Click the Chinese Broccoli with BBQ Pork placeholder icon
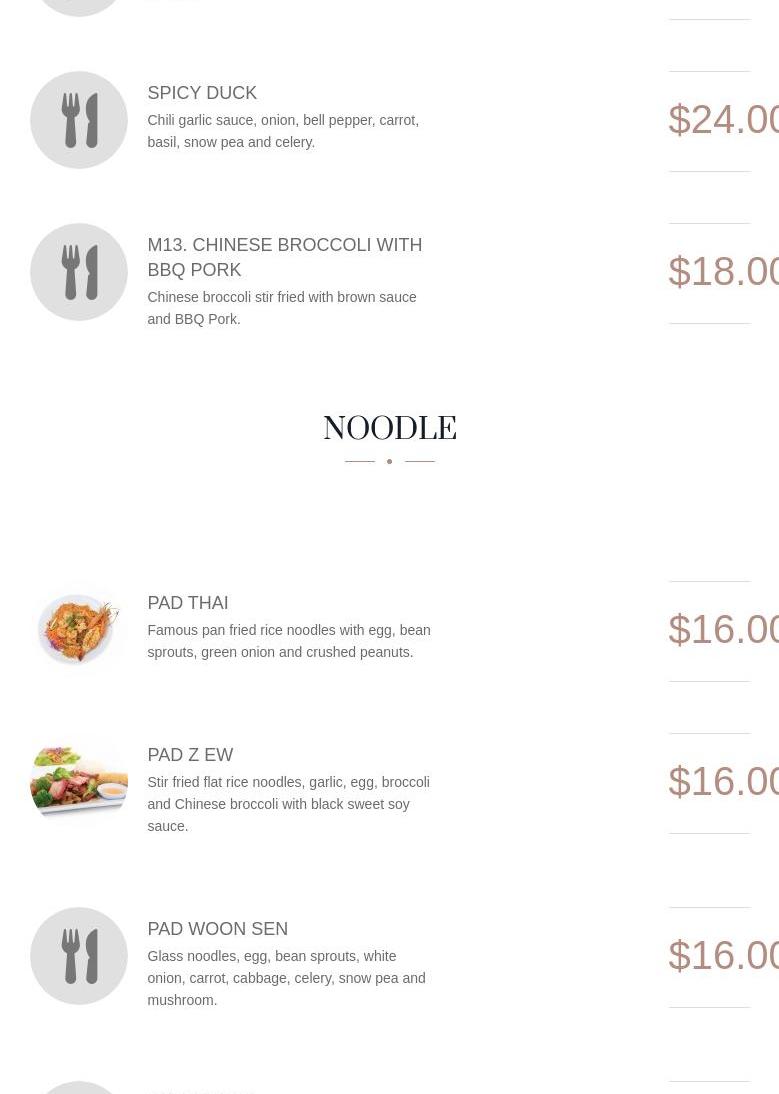Image resolution: width=779 pixels, height=1094 pixels. 79,272
